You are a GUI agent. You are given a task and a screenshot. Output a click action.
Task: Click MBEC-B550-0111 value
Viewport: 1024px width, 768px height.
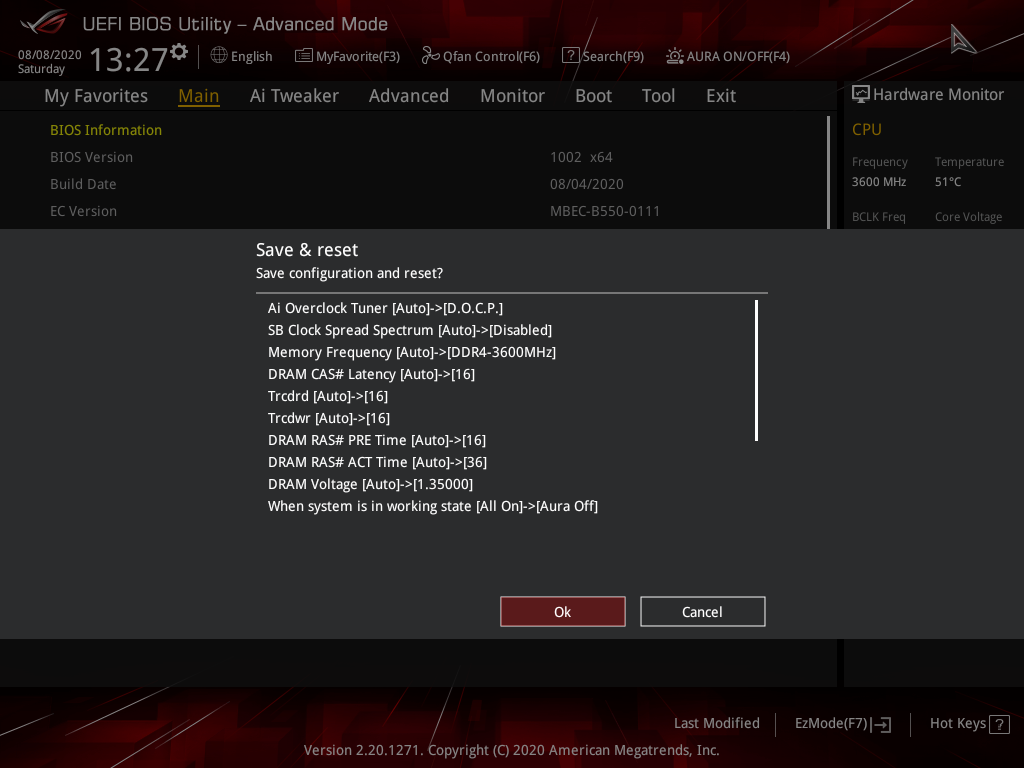pos(605,212)
